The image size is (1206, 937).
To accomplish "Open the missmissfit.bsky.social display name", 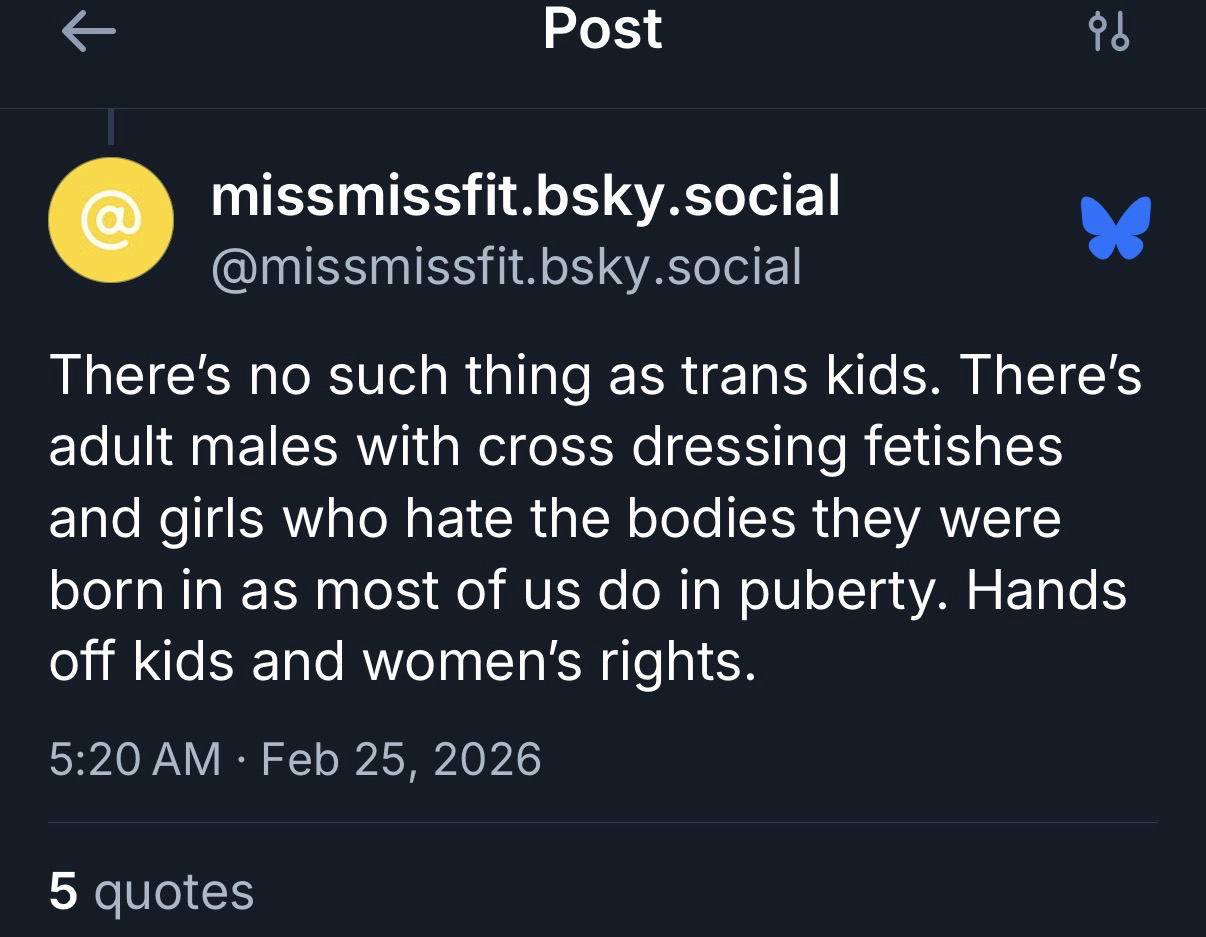I will [x=525, y=196].
